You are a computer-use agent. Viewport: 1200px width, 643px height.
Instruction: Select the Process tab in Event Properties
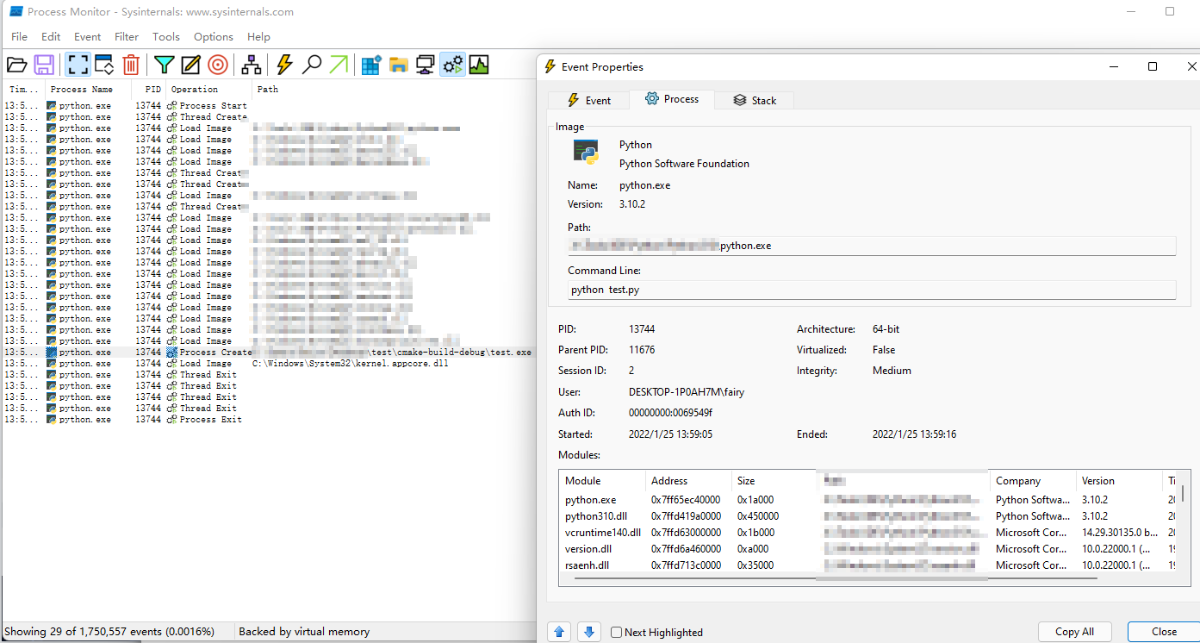click(x=672, y=99)
